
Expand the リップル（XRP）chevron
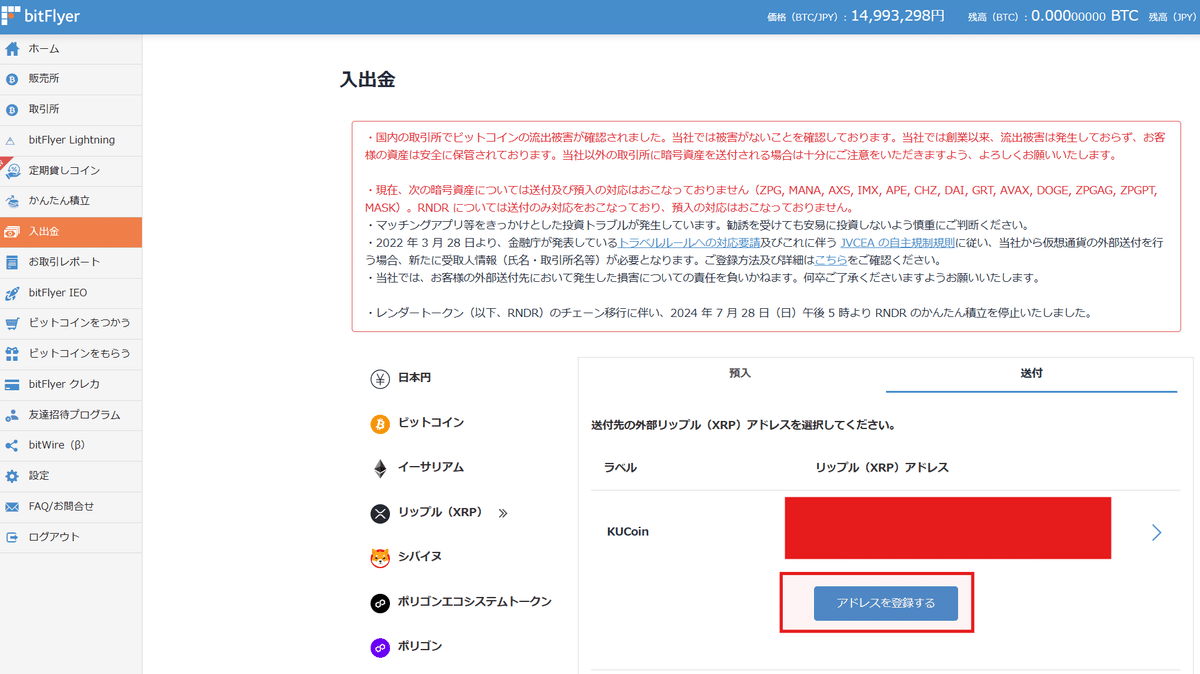(x=503, y=512)
